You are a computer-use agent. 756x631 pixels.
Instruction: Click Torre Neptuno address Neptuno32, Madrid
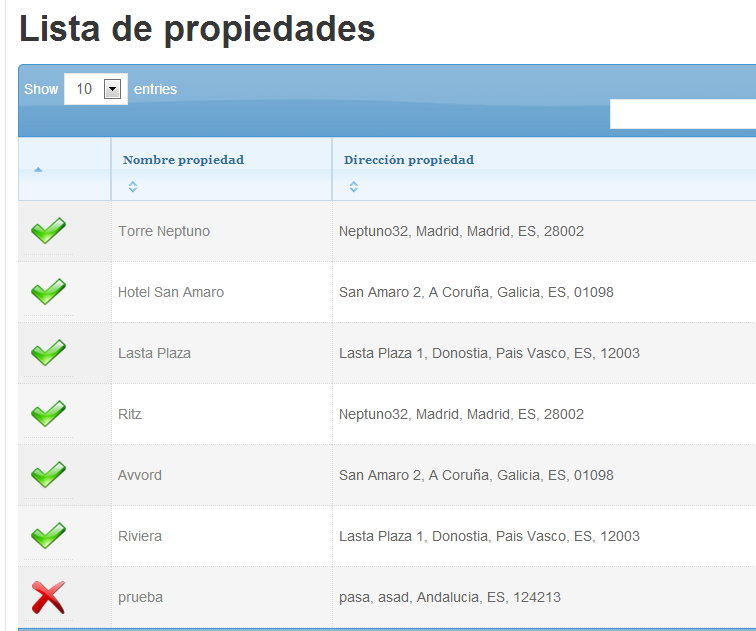click(x=461, y=231)
